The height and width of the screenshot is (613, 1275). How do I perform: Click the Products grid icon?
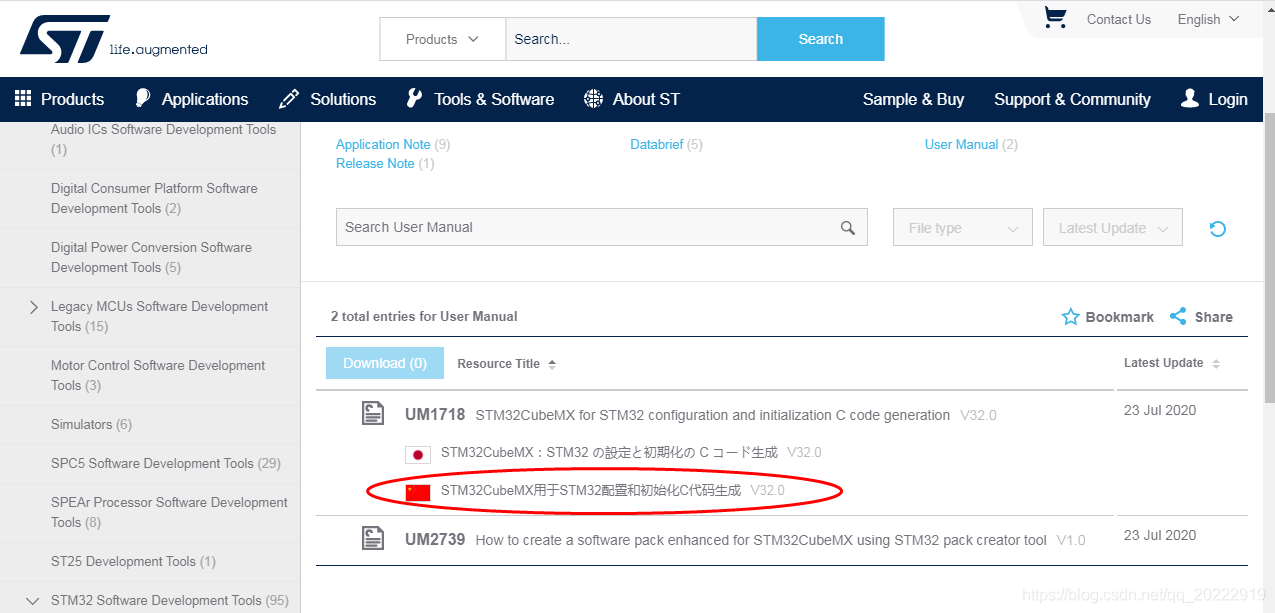point(23,98)
